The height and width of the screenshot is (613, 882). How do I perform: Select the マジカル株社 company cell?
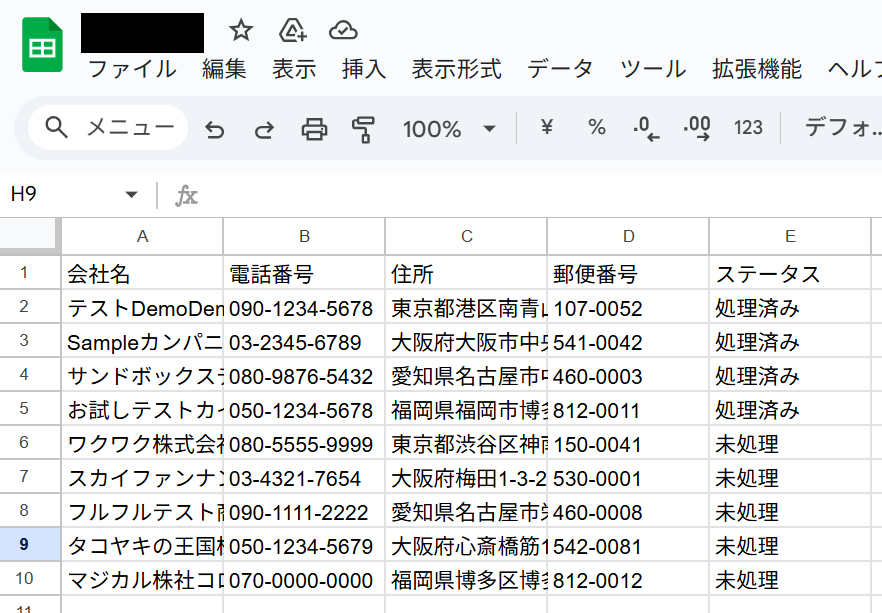pyautogui.click(x=142, y=579)
